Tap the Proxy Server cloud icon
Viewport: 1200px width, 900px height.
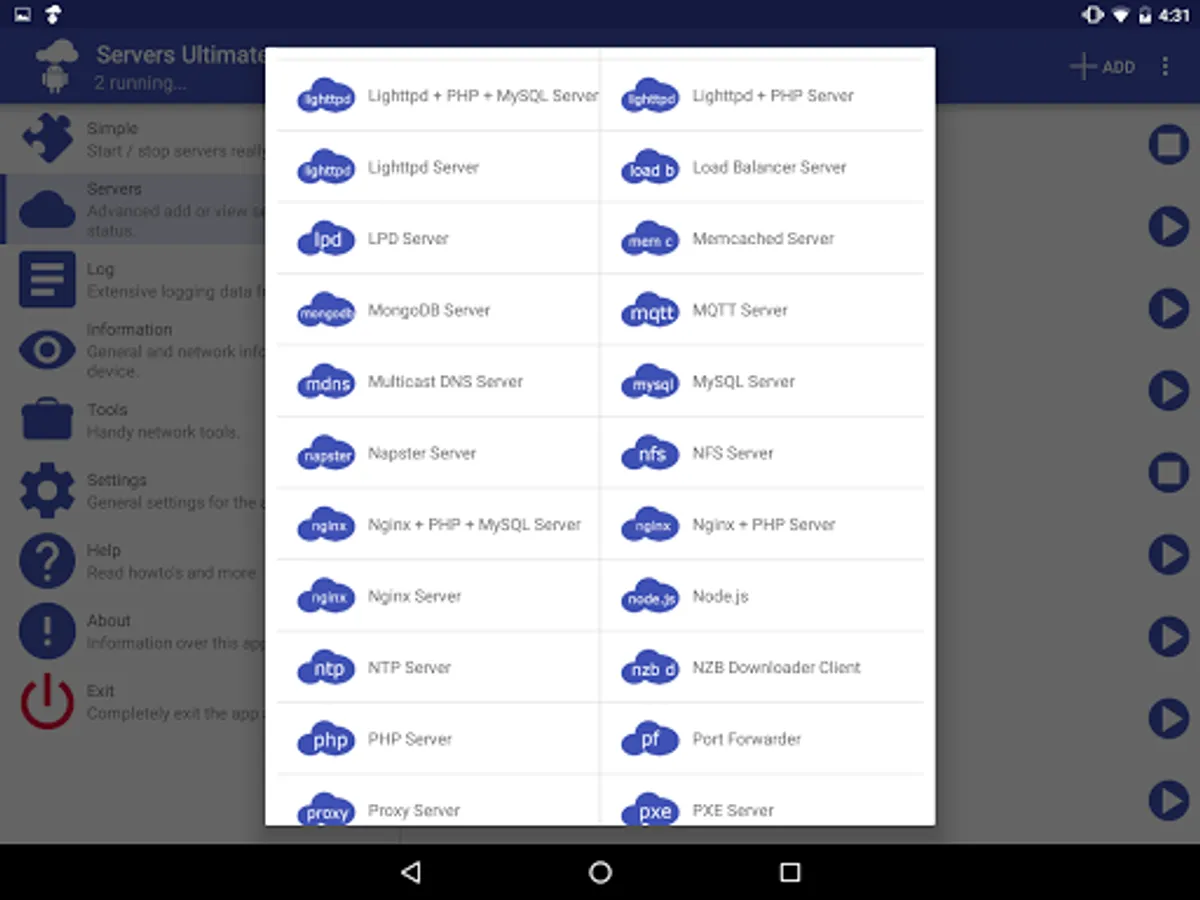click(327, 808)
